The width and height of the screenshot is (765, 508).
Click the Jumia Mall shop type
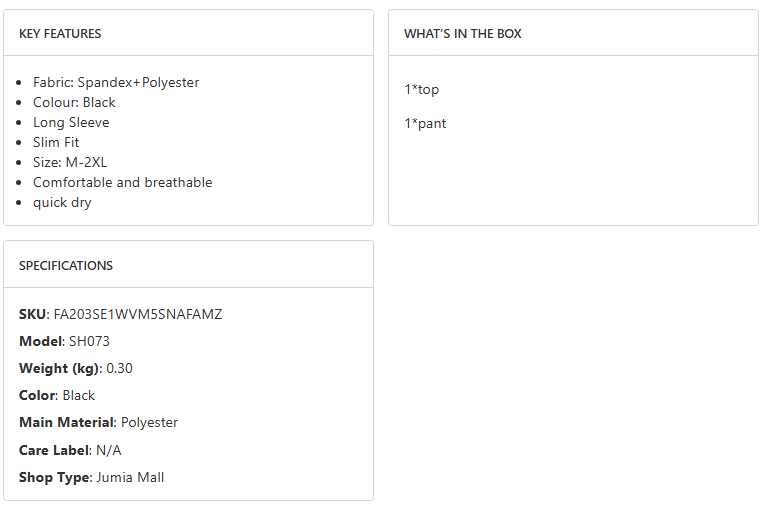pos(130,478)
